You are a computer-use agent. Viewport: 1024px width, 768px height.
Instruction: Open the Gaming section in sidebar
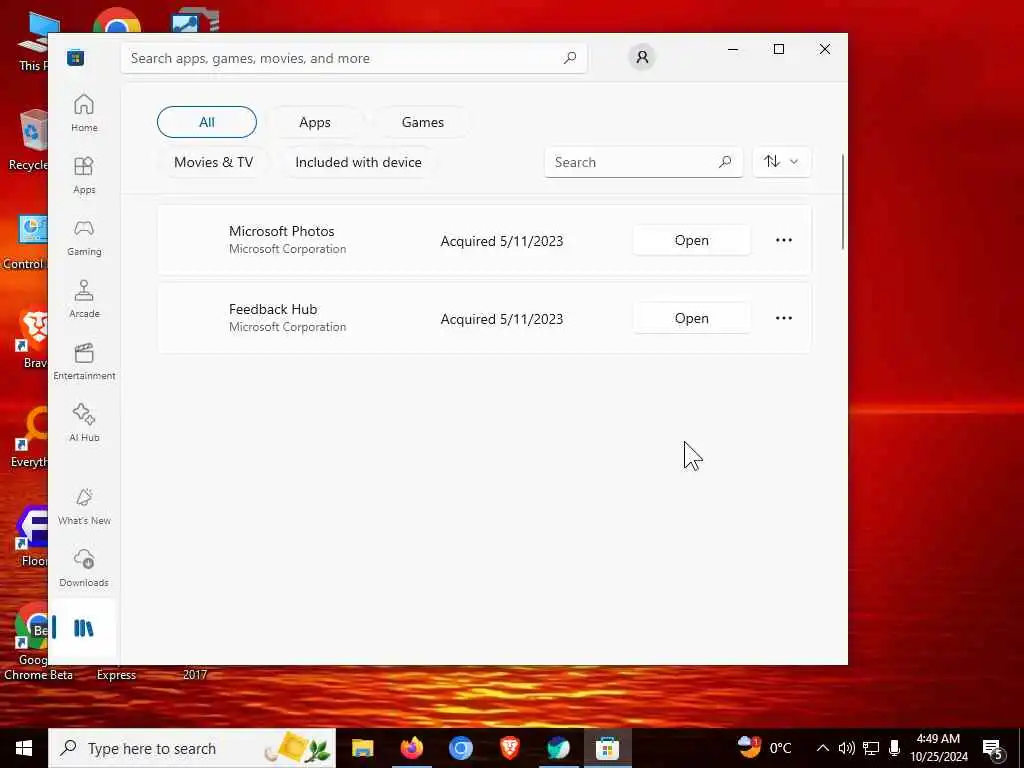[x=84, y=237]
